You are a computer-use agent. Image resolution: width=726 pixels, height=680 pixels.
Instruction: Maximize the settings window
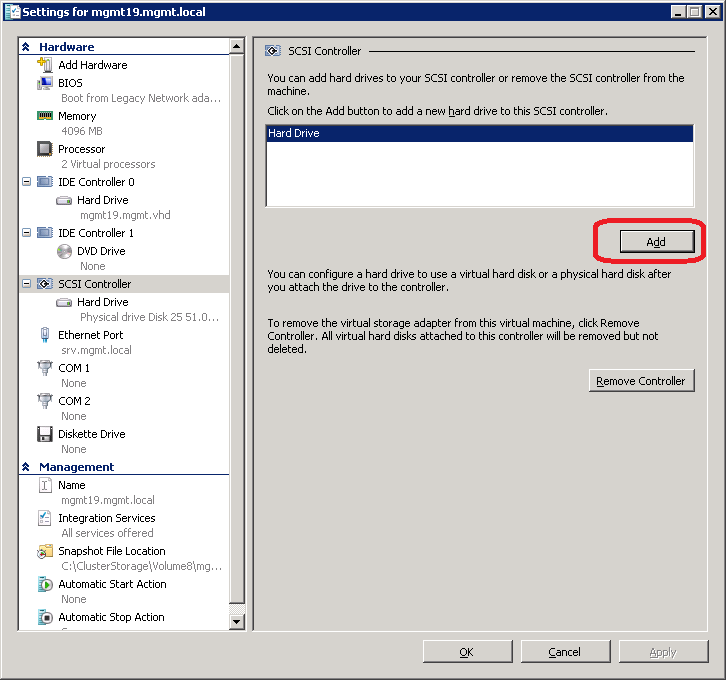click(695, 12)
